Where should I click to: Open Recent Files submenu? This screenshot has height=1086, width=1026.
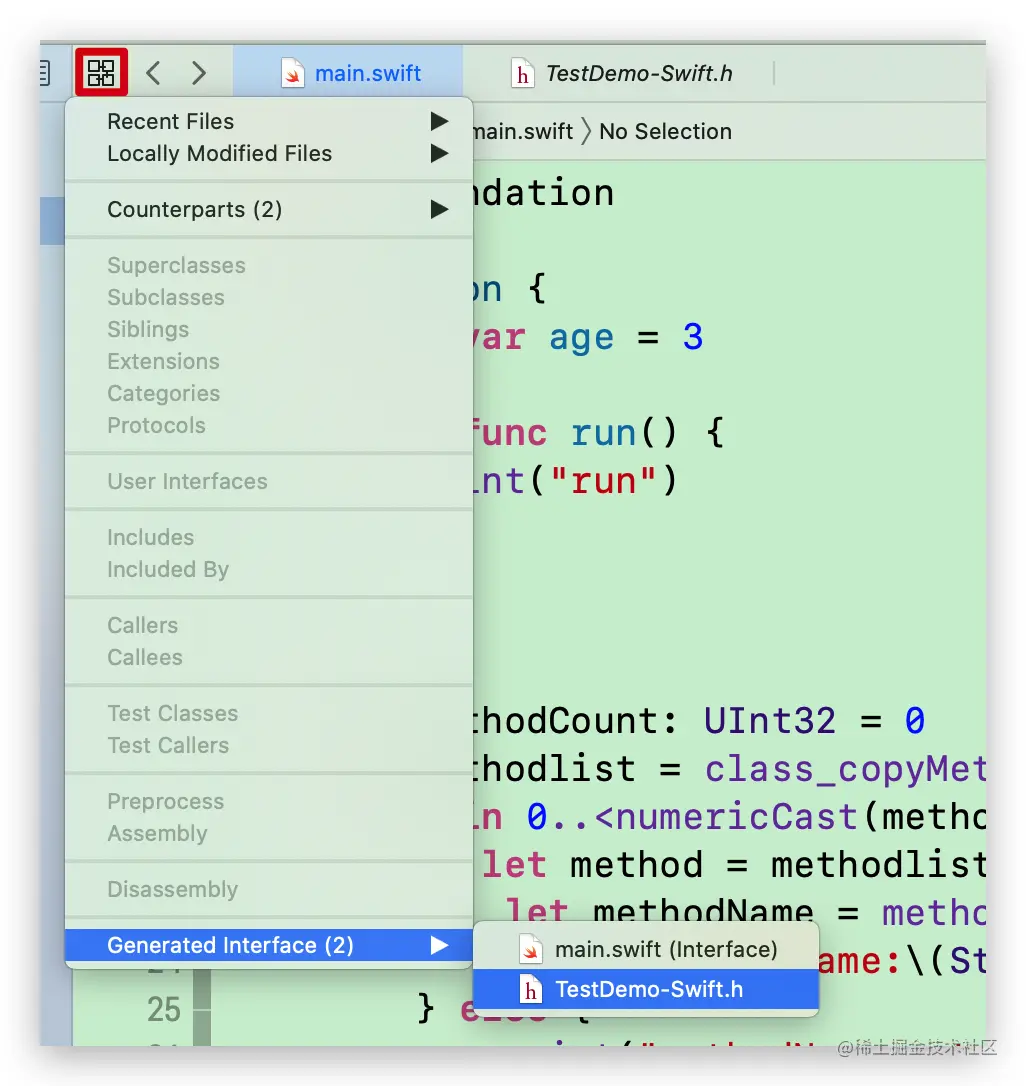[269, 121]
